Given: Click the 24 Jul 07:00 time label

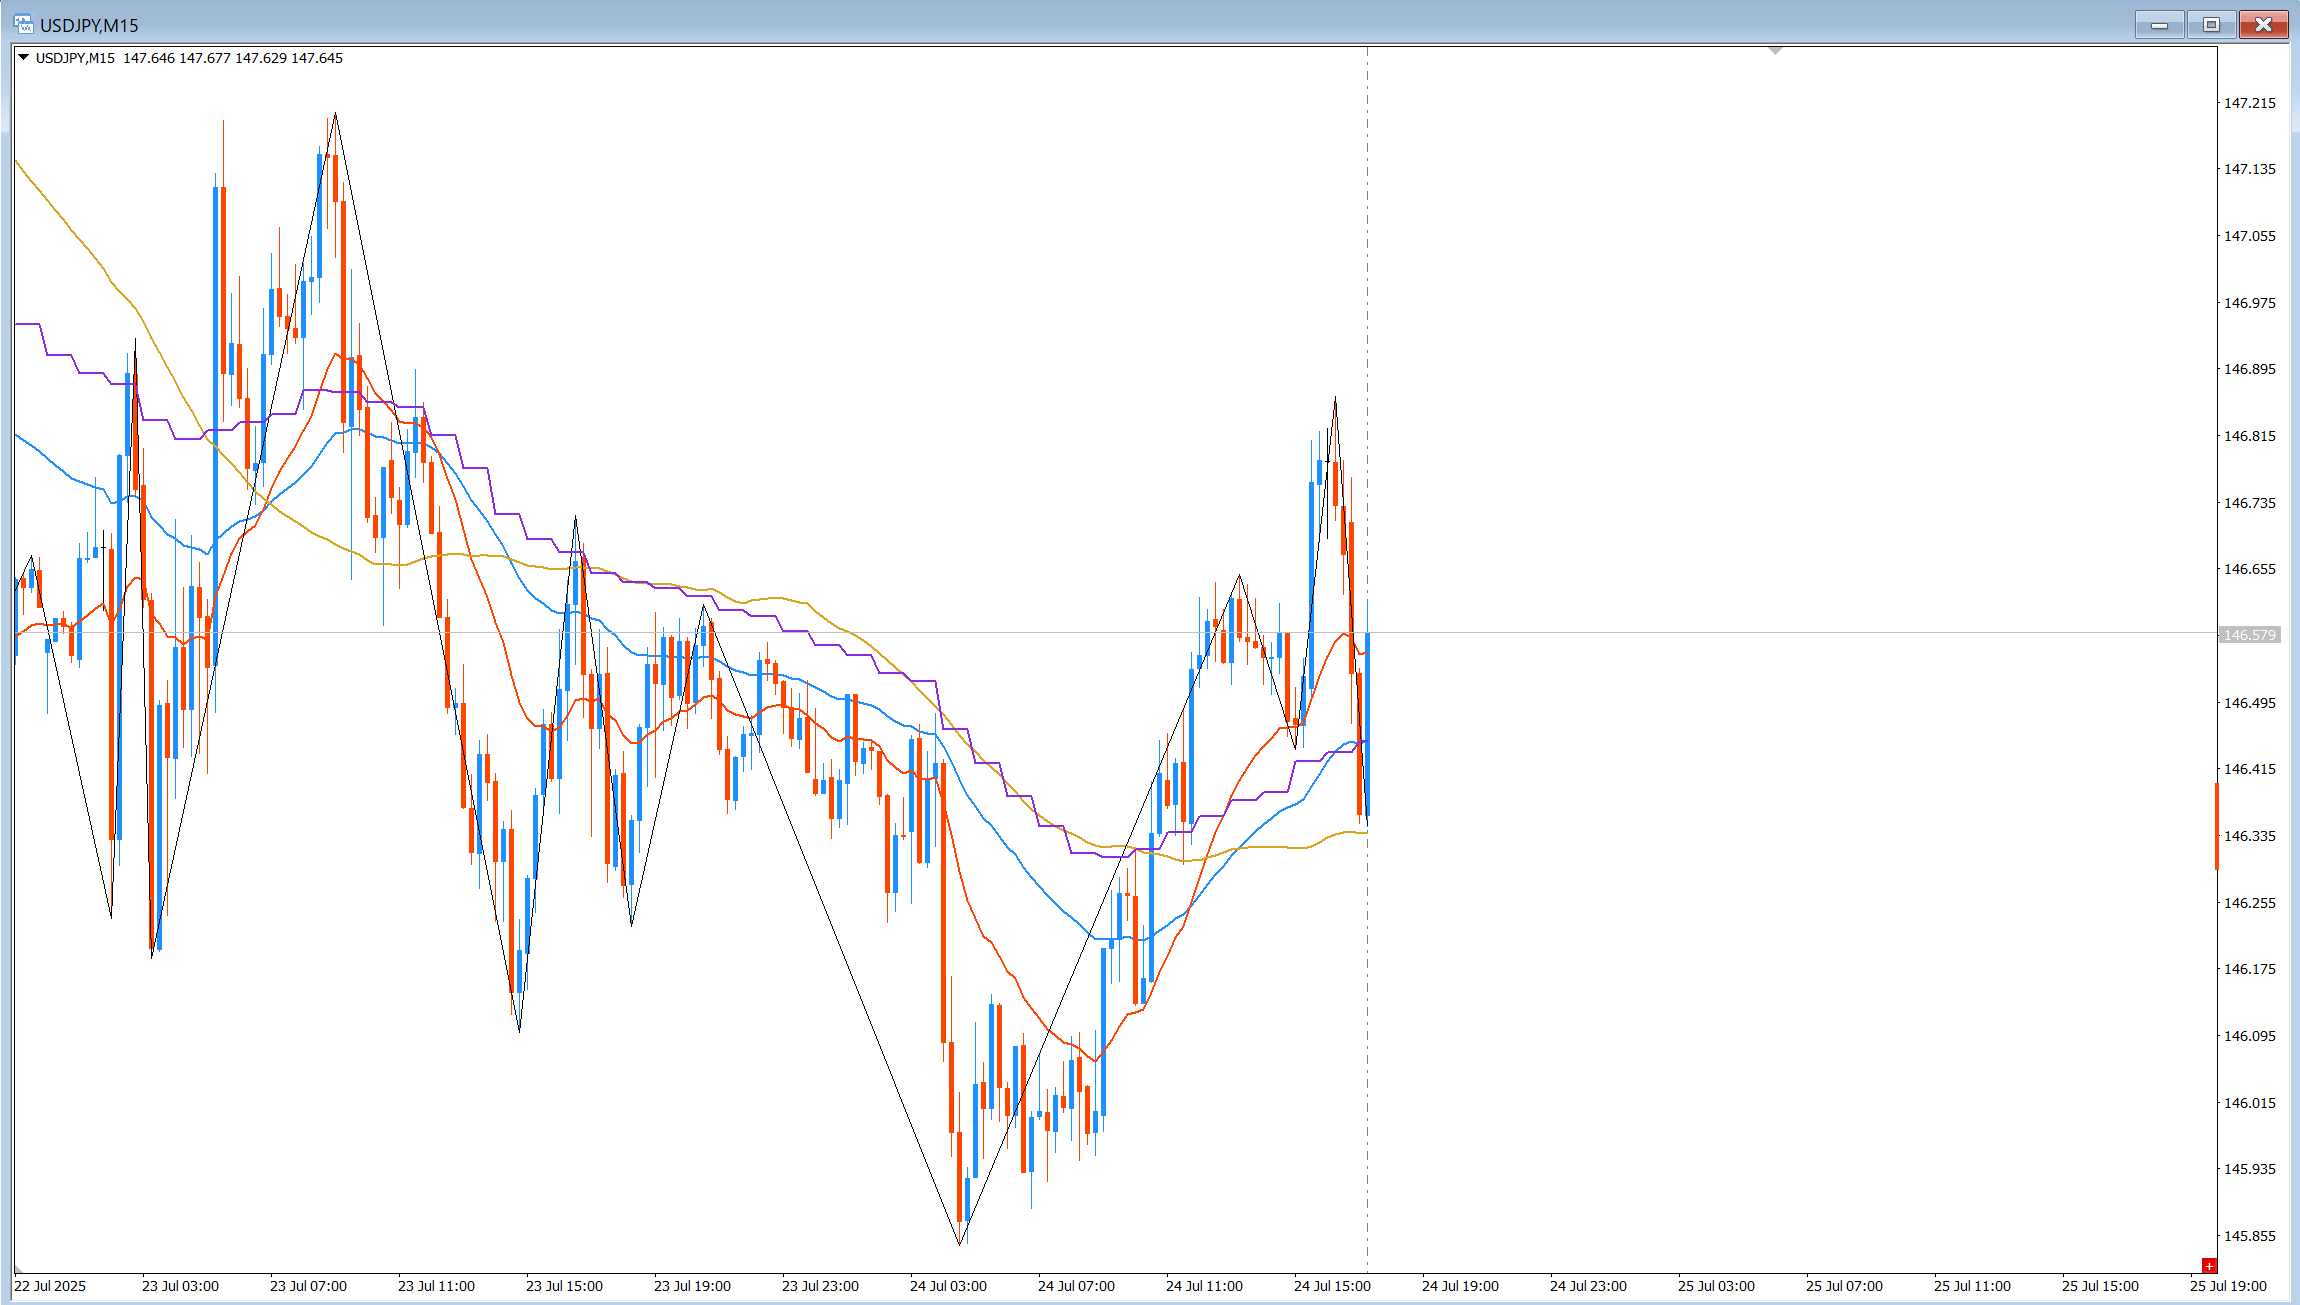Looking at the screenshot, I should point(1076,1286).
